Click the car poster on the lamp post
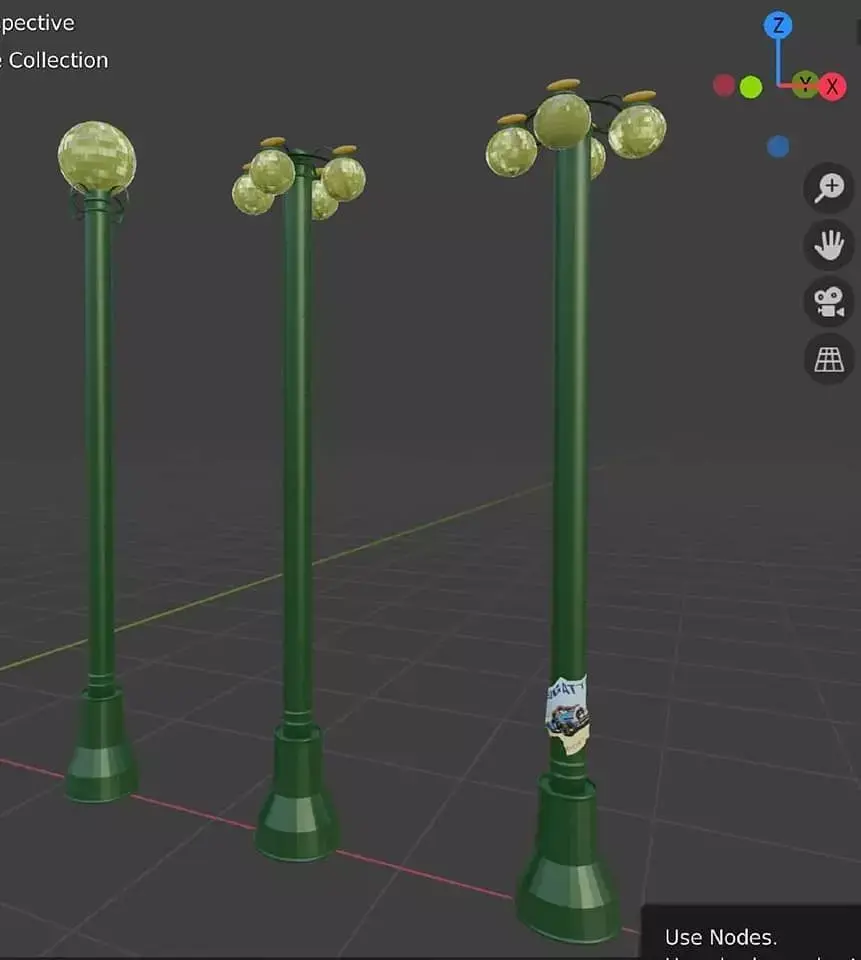The image size is (861, 960). pos(567,714)
